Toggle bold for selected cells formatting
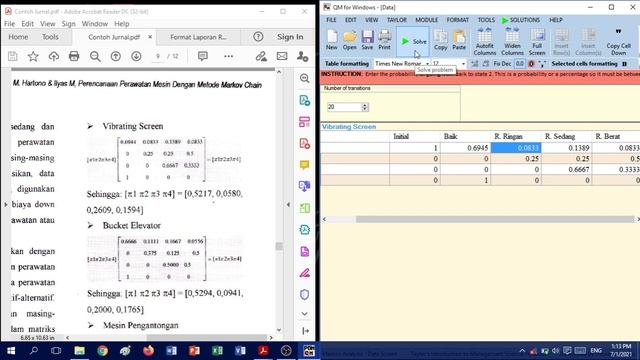The image size is (640, 360). coord(624,64)
